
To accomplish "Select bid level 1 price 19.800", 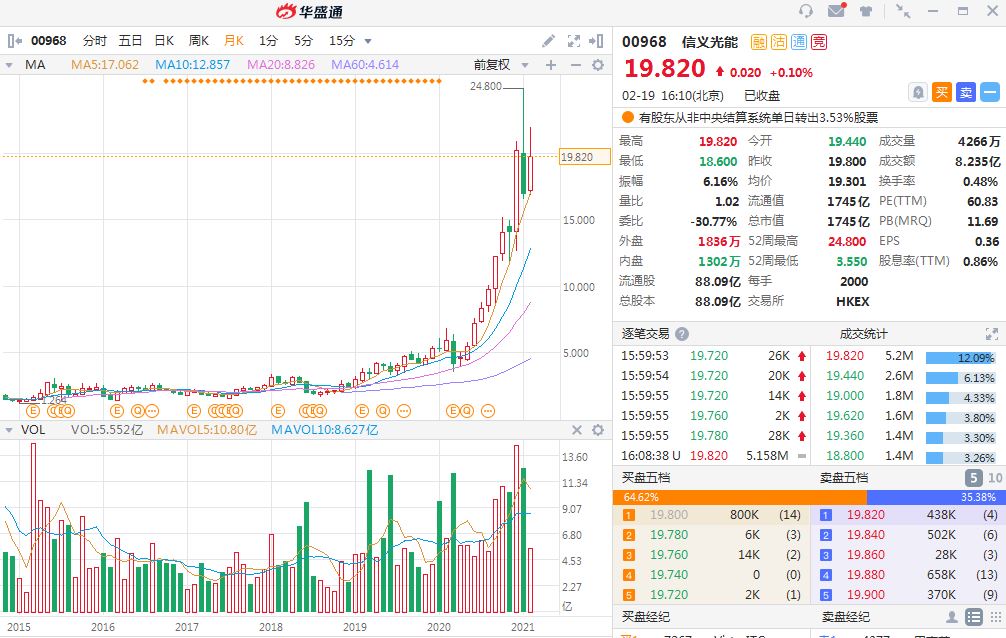I will 669,515.
